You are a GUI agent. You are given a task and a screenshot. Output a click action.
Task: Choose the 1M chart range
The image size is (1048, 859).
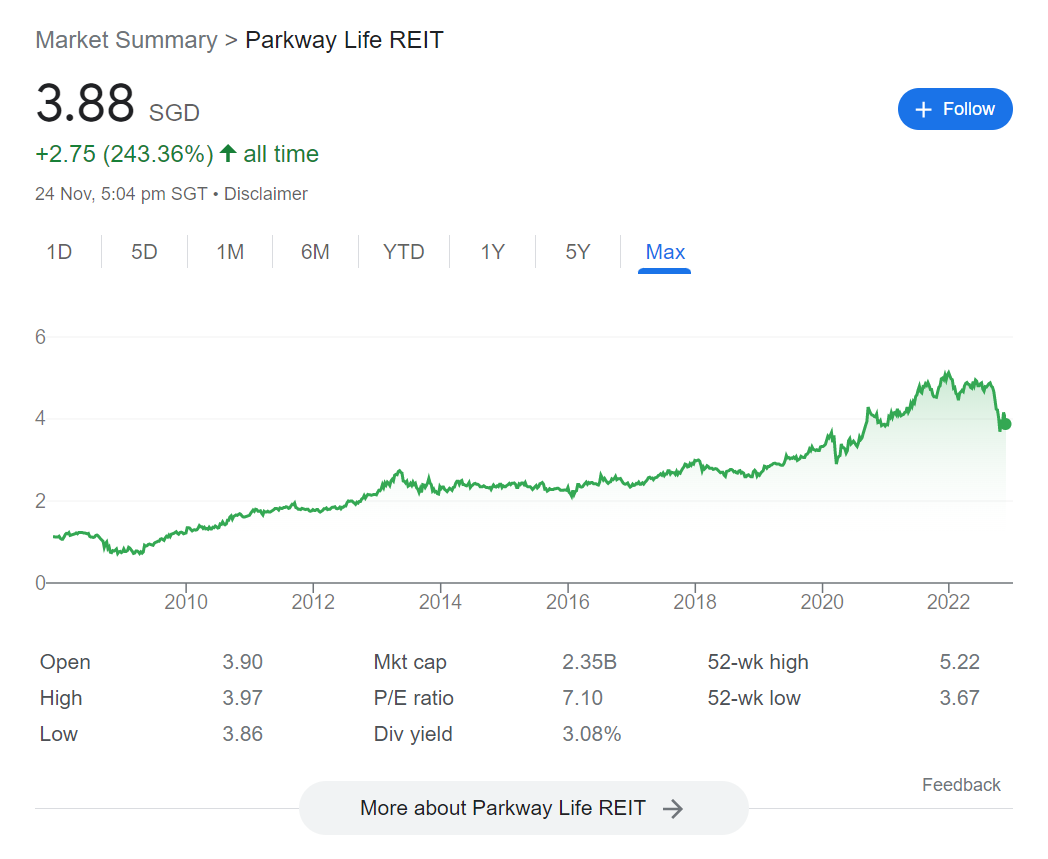(x=230, y=252)
